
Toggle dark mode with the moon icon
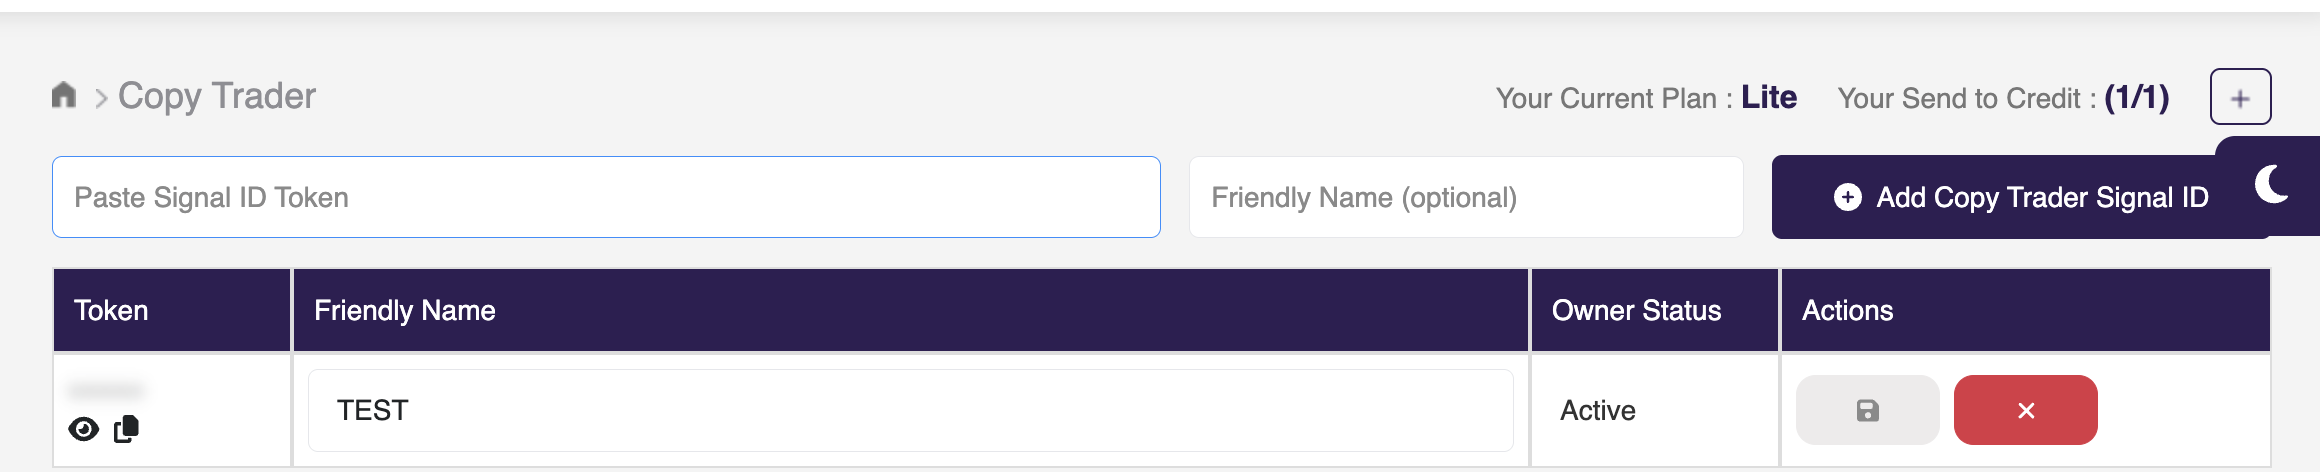pos(2272,185)
